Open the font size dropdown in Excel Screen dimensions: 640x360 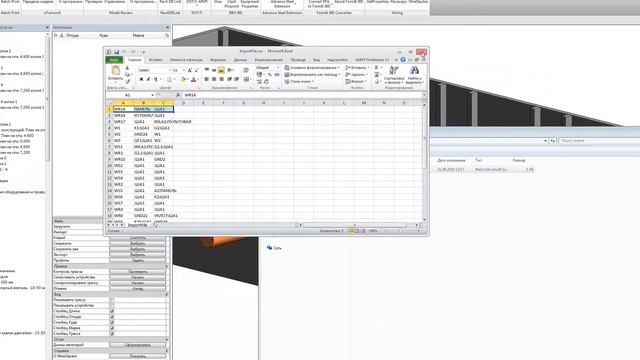click(x=184, y=70)
